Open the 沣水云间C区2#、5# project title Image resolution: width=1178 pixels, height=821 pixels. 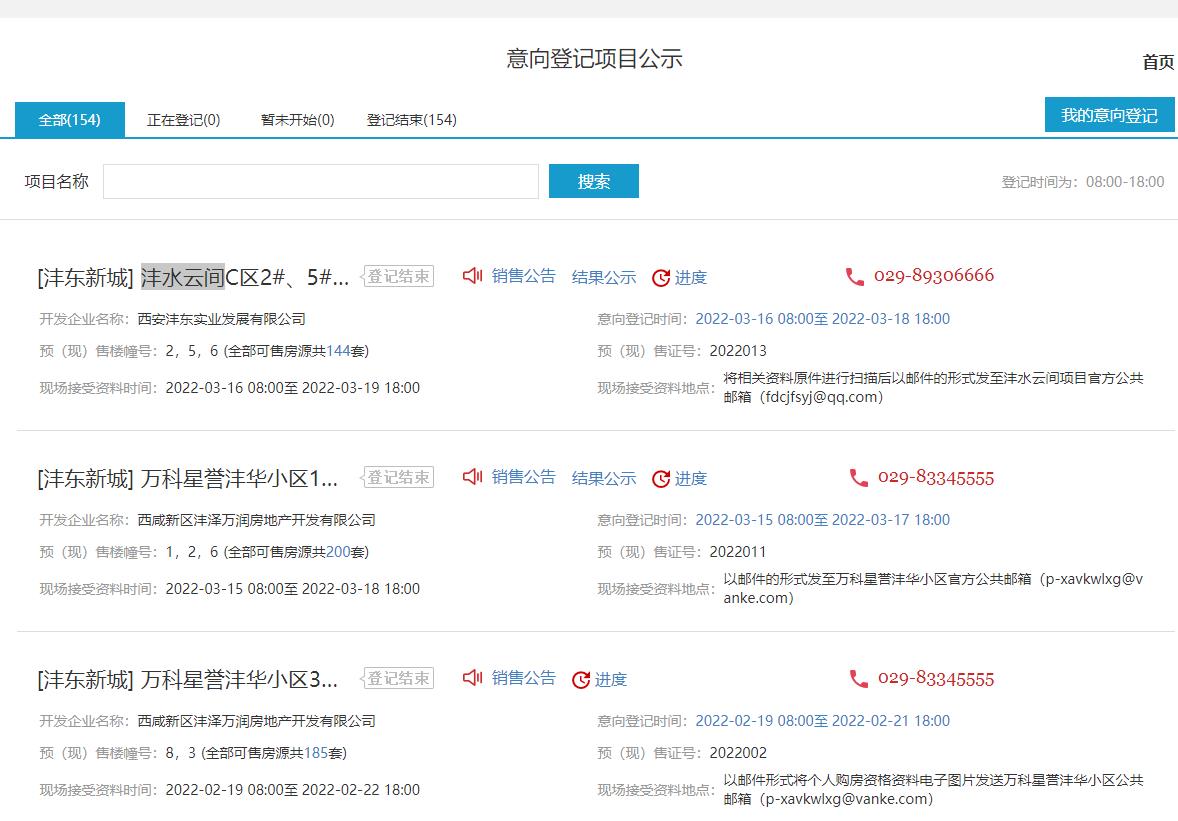click(193, 277)
